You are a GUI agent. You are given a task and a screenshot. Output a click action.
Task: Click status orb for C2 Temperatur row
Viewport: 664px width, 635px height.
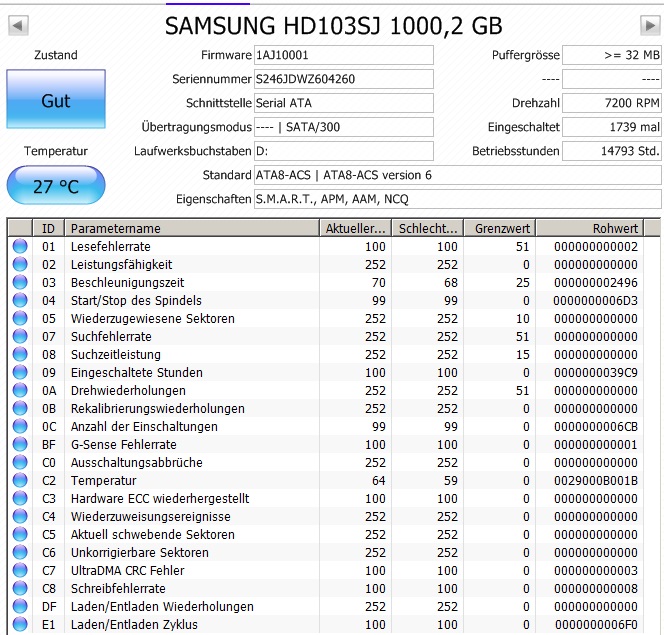pos(20,480)
